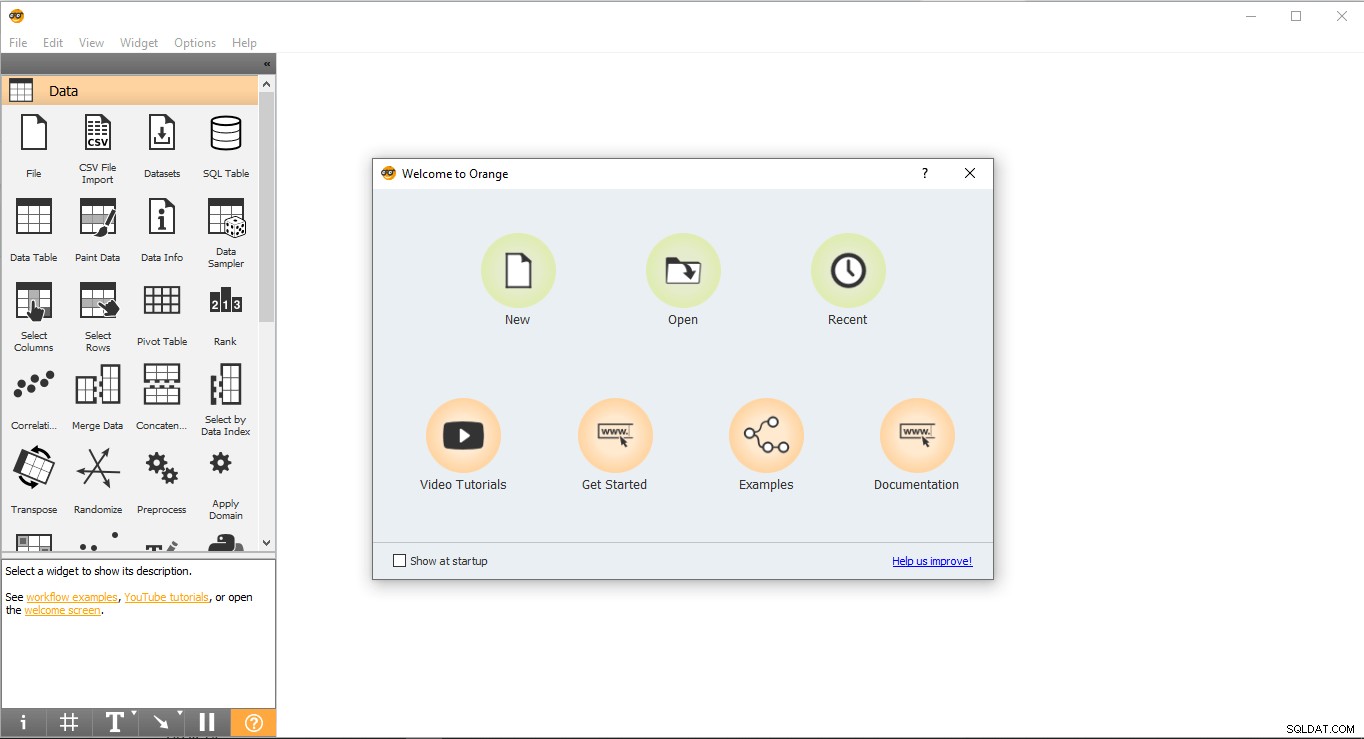The width and height of the screenshot is (1364, 739).
Task: Follow the 'Help us improve!' link
Action: point(932,561)
